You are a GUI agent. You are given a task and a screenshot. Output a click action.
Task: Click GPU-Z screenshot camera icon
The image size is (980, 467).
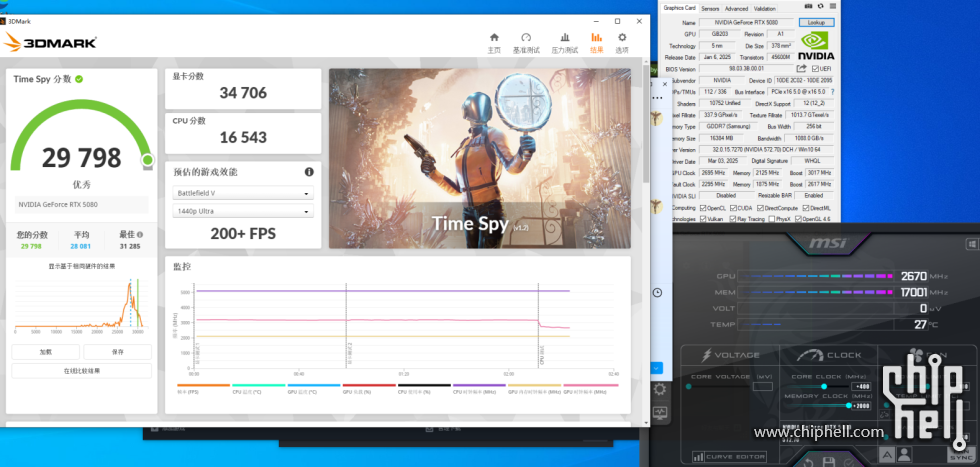click(x=808, y=6)
